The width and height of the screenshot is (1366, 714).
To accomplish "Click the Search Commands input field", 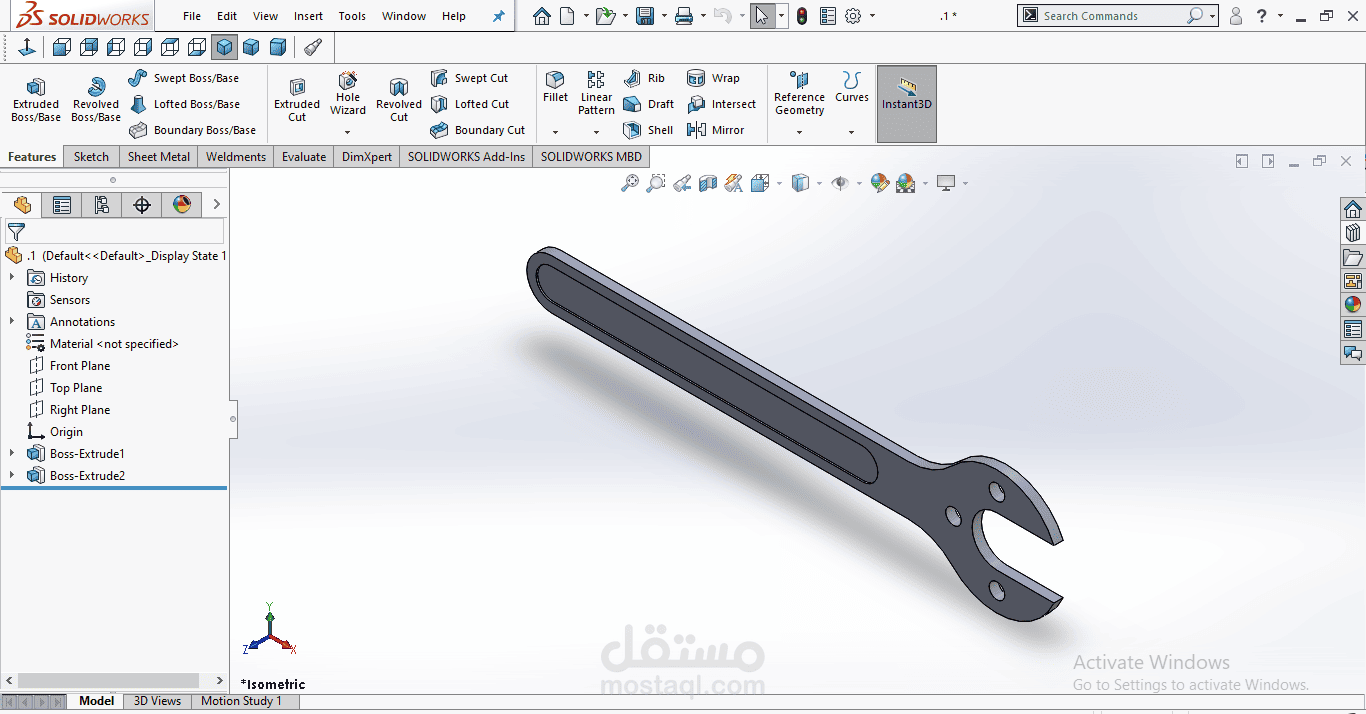I will tap(1110, 16).
